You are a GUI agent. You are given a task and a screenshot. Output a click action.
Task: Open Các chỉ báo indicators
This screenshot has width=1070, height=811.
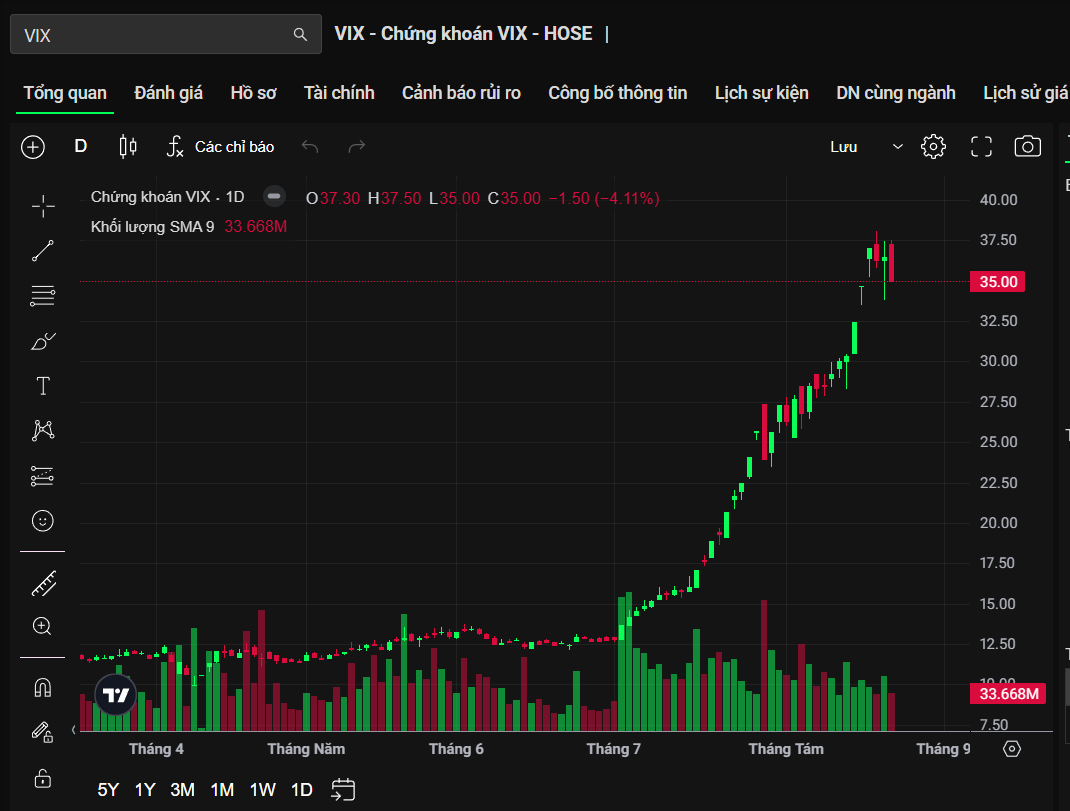220,147
